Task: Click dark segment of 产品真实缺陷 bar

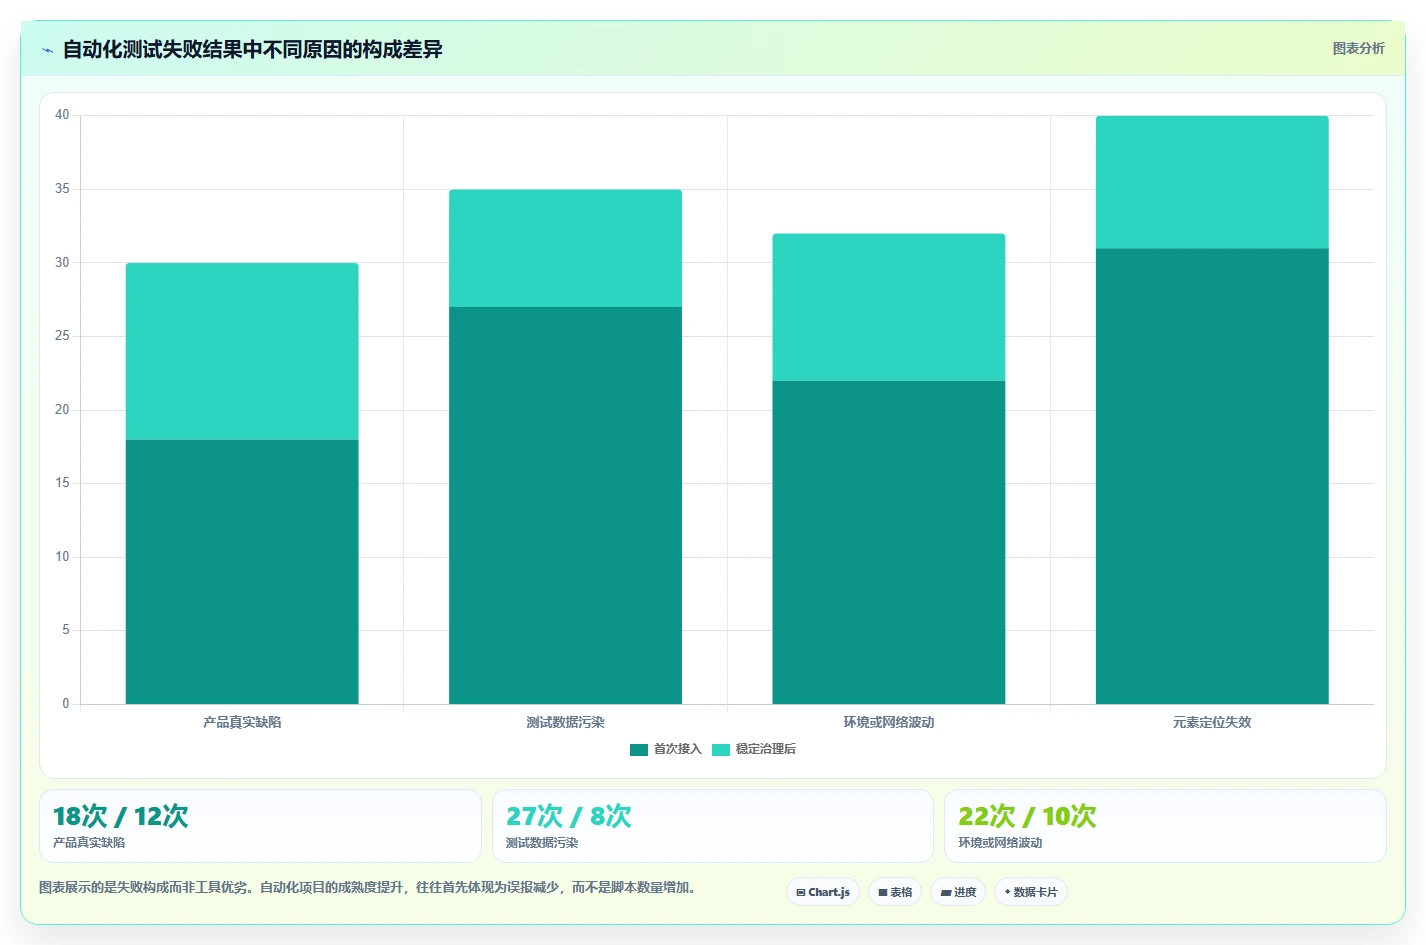Action: point(242,572)
